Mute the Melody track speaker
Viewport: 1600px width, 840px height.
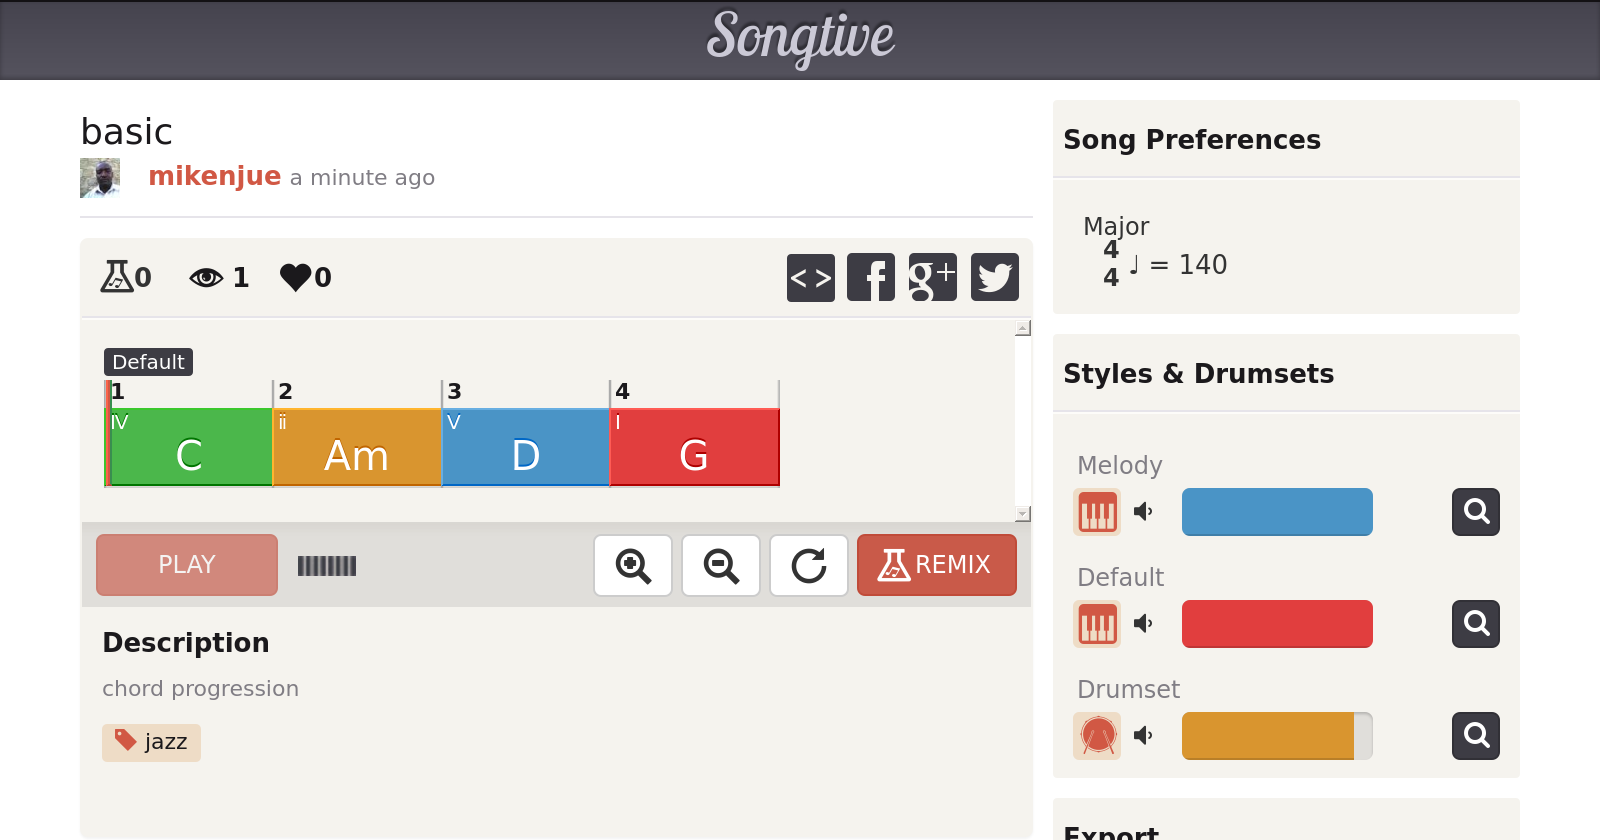[1143, 512]
